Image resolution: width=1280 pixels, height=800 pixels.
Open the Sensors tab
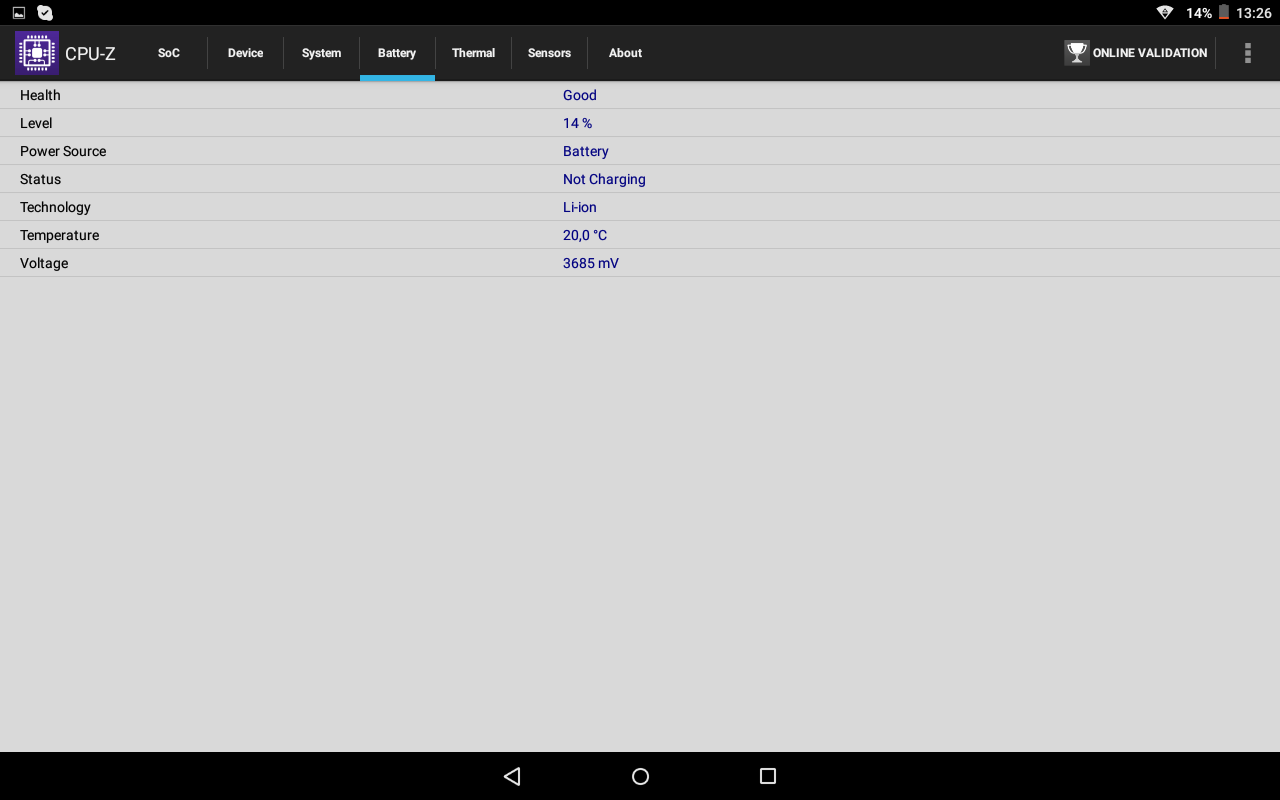click(x=549, y=53)
